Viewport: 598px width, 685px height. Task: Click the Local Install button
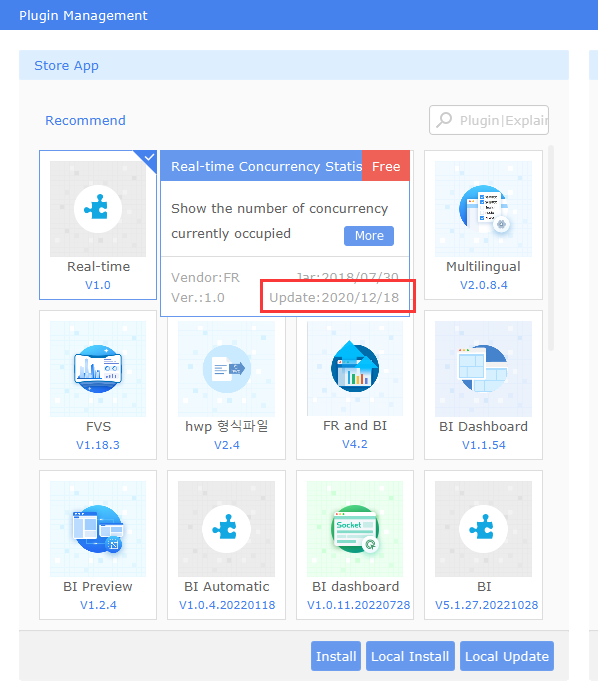tap(410, 656)
